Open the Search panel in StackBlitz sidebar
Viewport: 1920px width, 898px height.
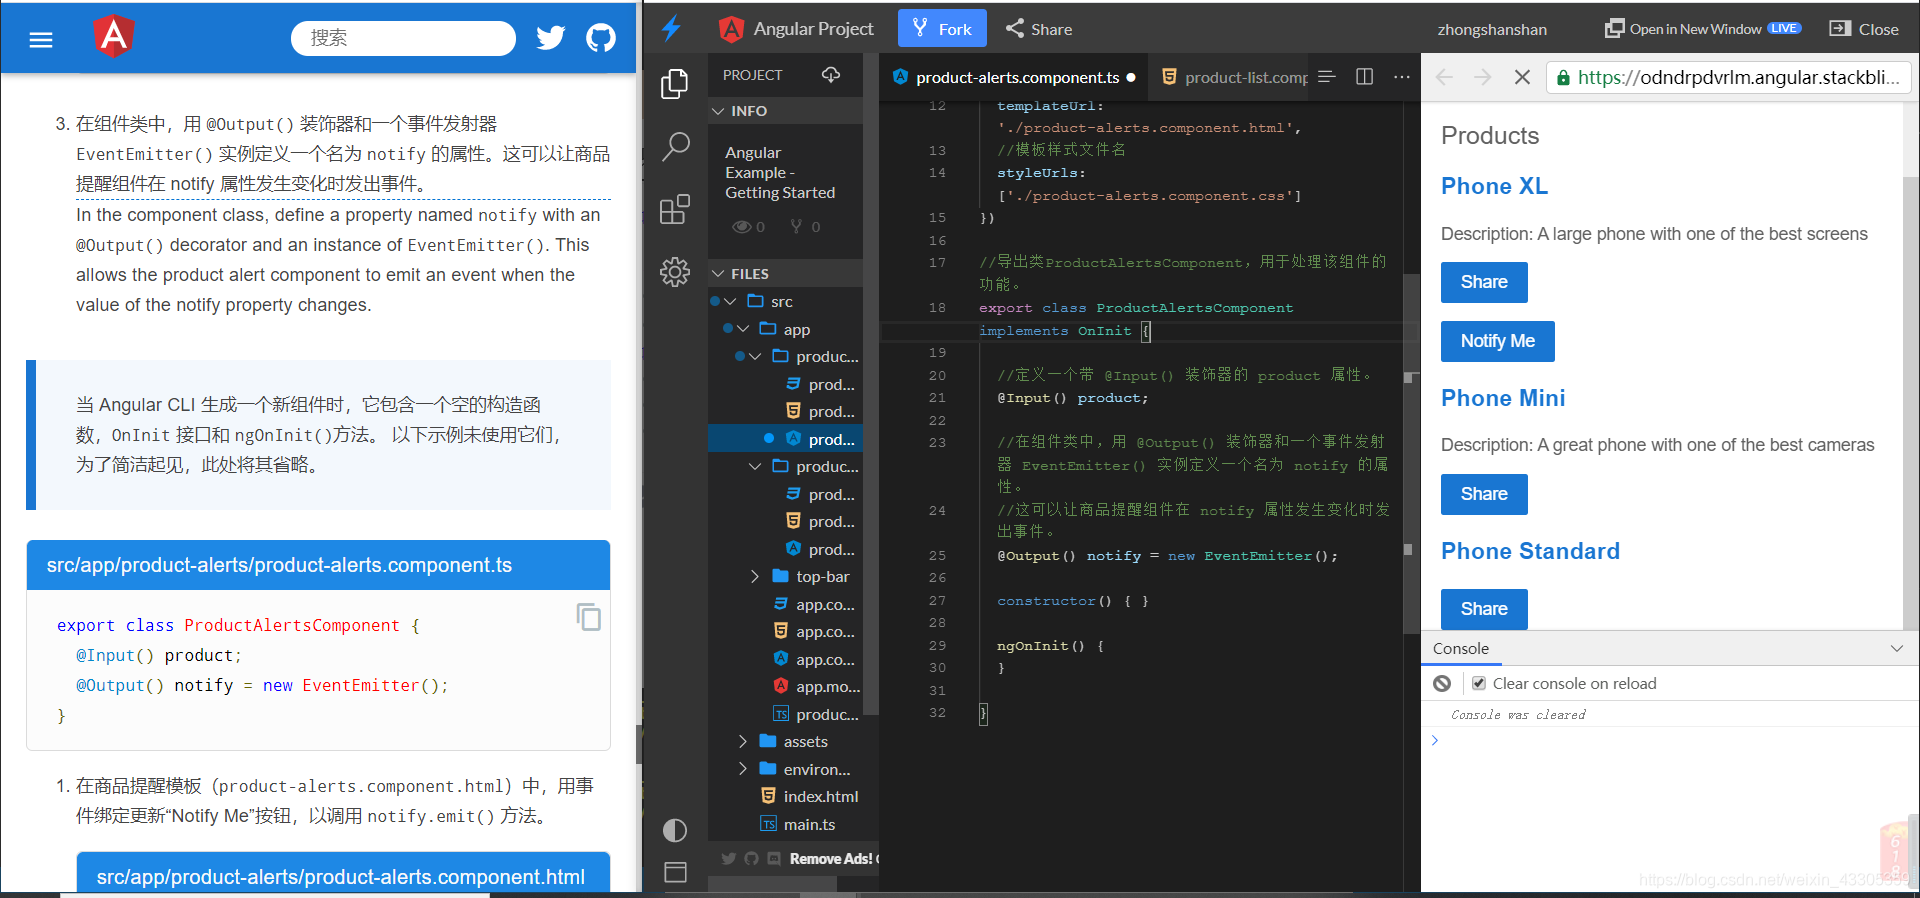click(x=675, y=147)
